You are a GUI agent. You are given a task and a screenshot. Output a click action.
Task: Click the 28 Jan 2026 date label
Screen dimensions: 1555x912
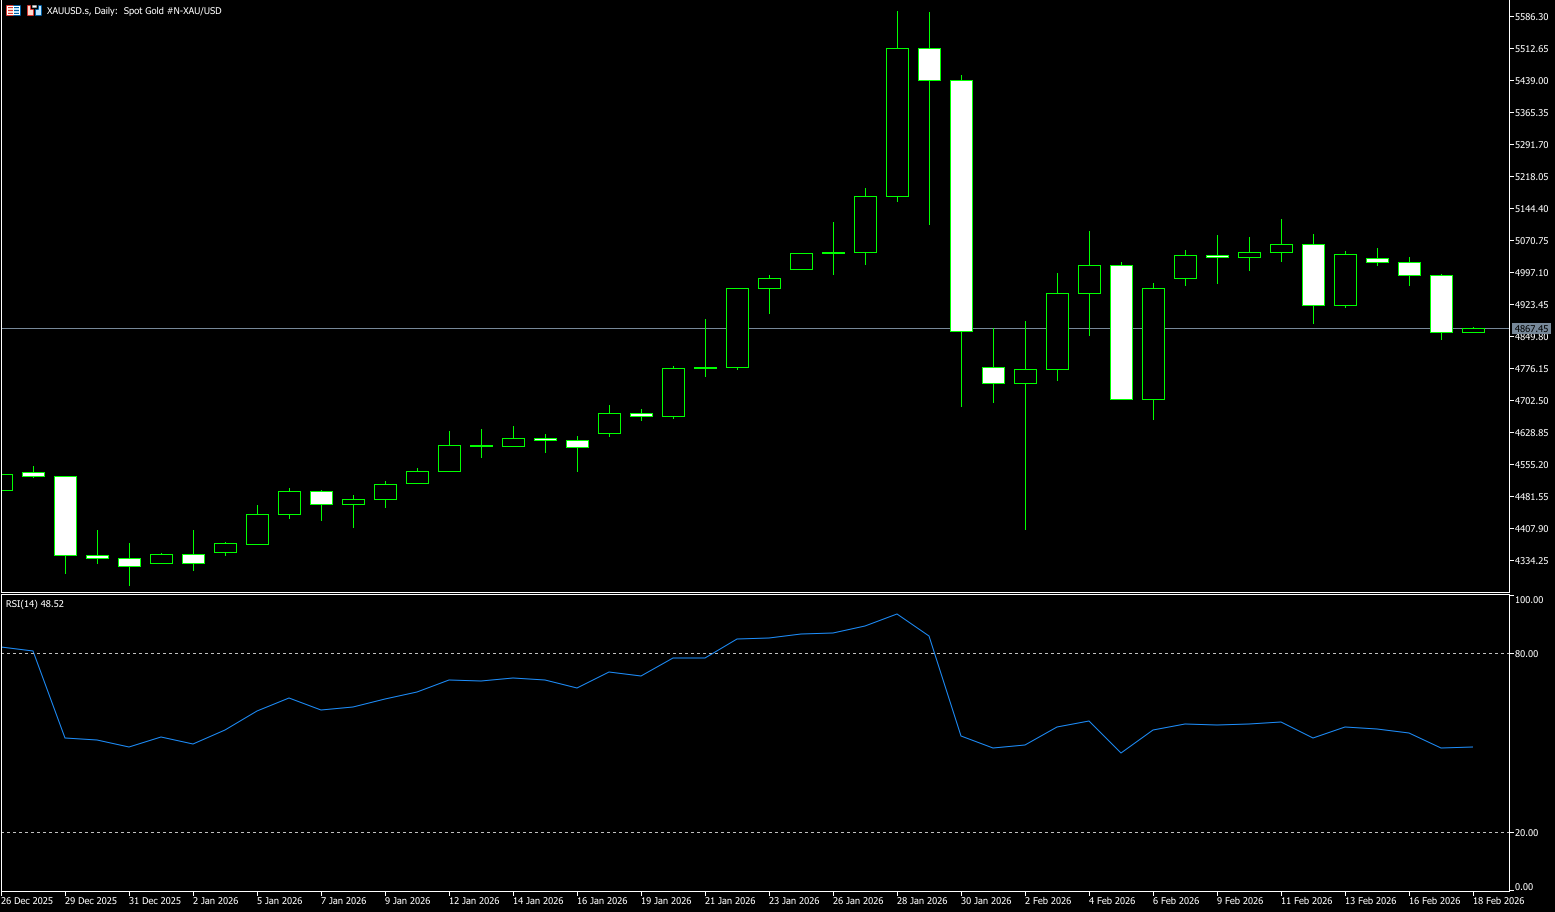click(x=922, y=901)
